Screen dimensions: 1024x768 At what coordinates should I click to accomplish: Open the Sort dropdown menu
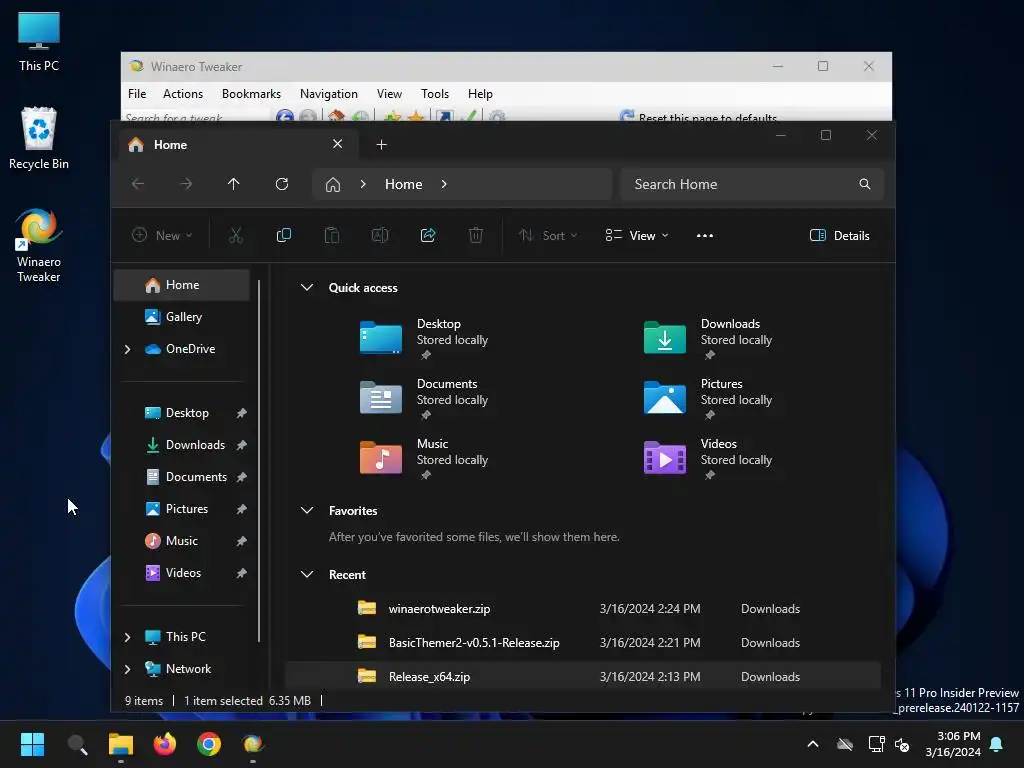point(547,236)
